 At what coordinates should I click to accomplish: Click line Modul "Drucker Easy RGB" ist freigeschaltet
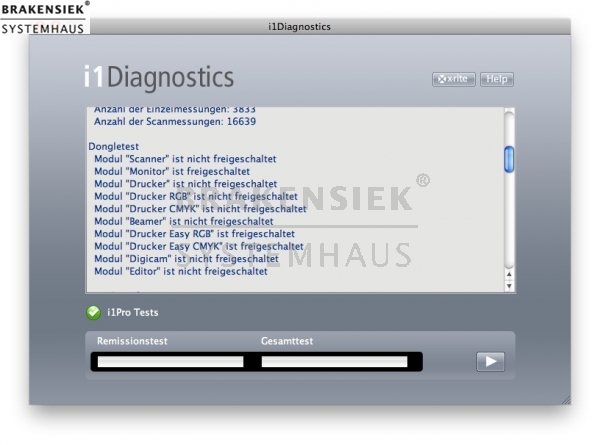point(194,234)
